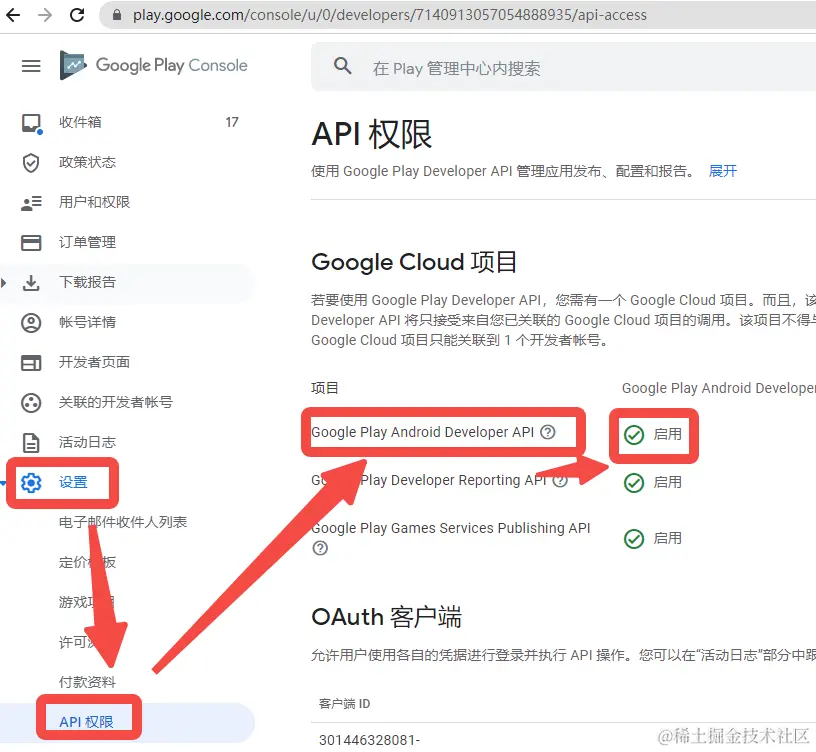This screenshot has height=752, width=816.
Task: Click the Google Play Android Developer column header
Action: click(x=719, y=388)
